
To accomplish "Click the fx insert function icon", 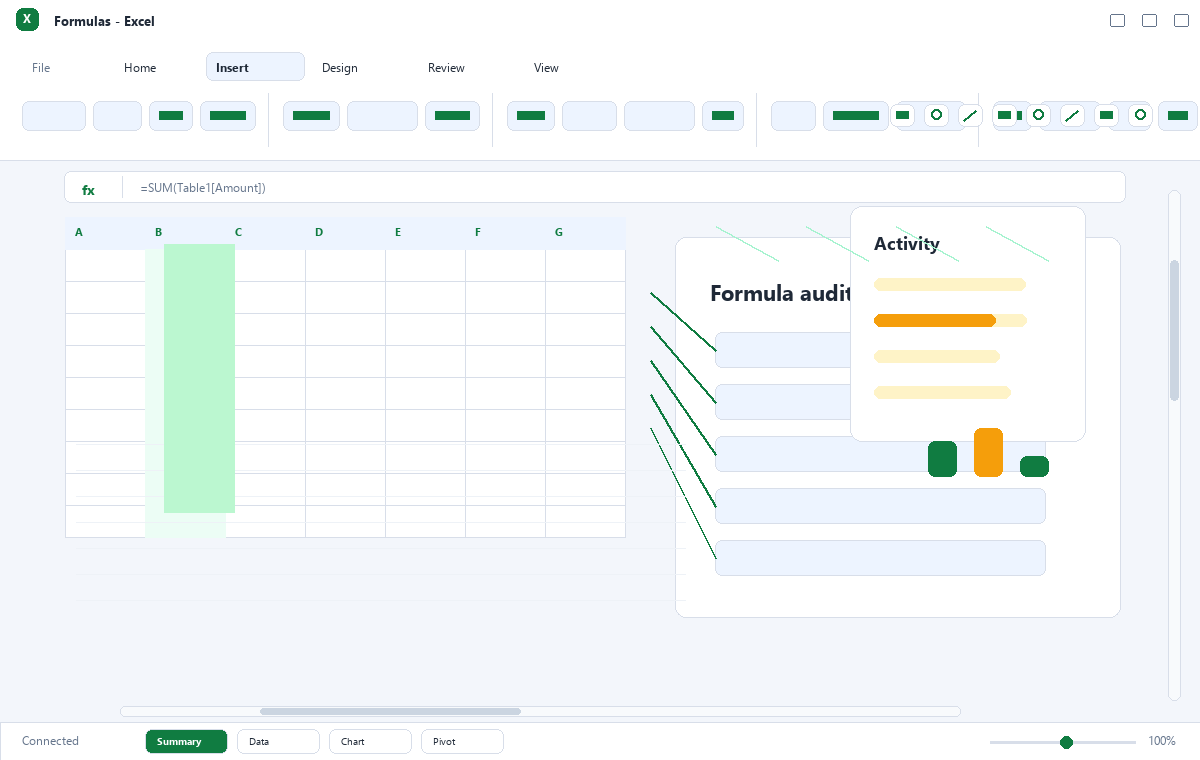I will coord(88,188).
